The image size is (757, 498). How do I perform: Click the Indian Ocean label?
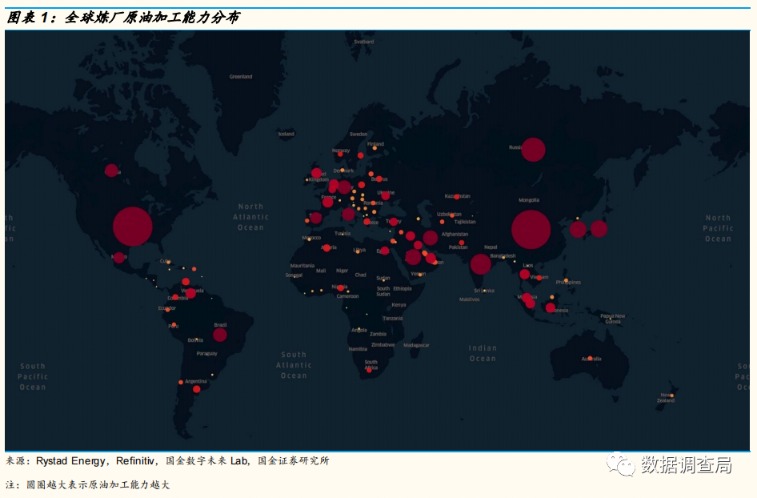tap(482, 353)
